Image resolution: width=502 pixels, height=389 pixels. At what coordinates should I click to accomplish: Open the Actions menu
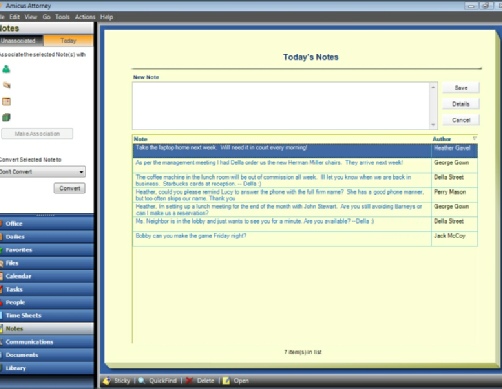[85, 17]
